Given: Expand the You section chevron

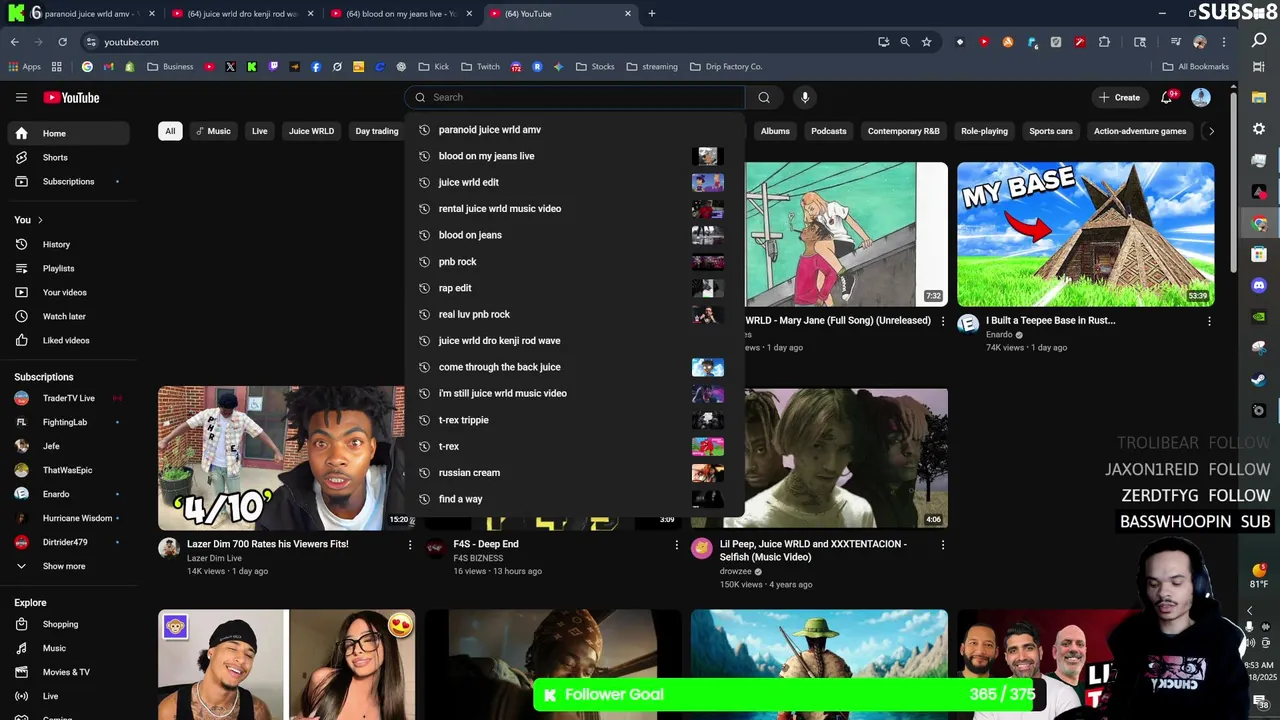Looking at the screenshot, I should click(x=40, y=220).
